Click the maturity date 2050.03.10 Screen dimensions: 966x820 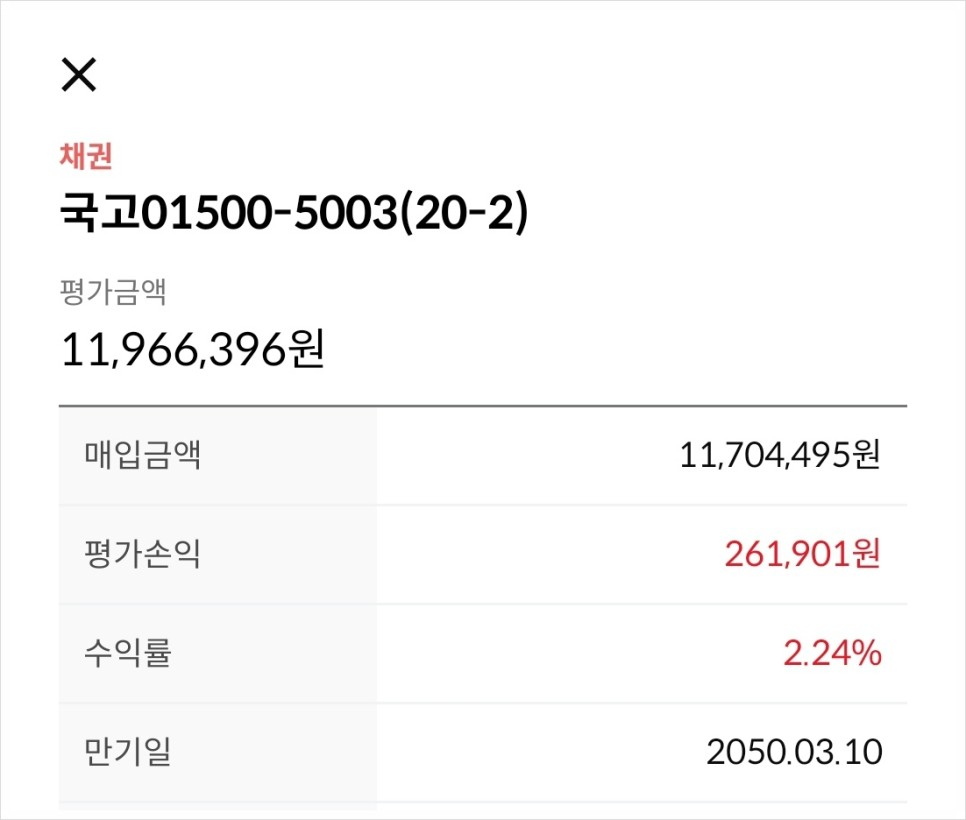pyautogui.click(x=794, y=752)
